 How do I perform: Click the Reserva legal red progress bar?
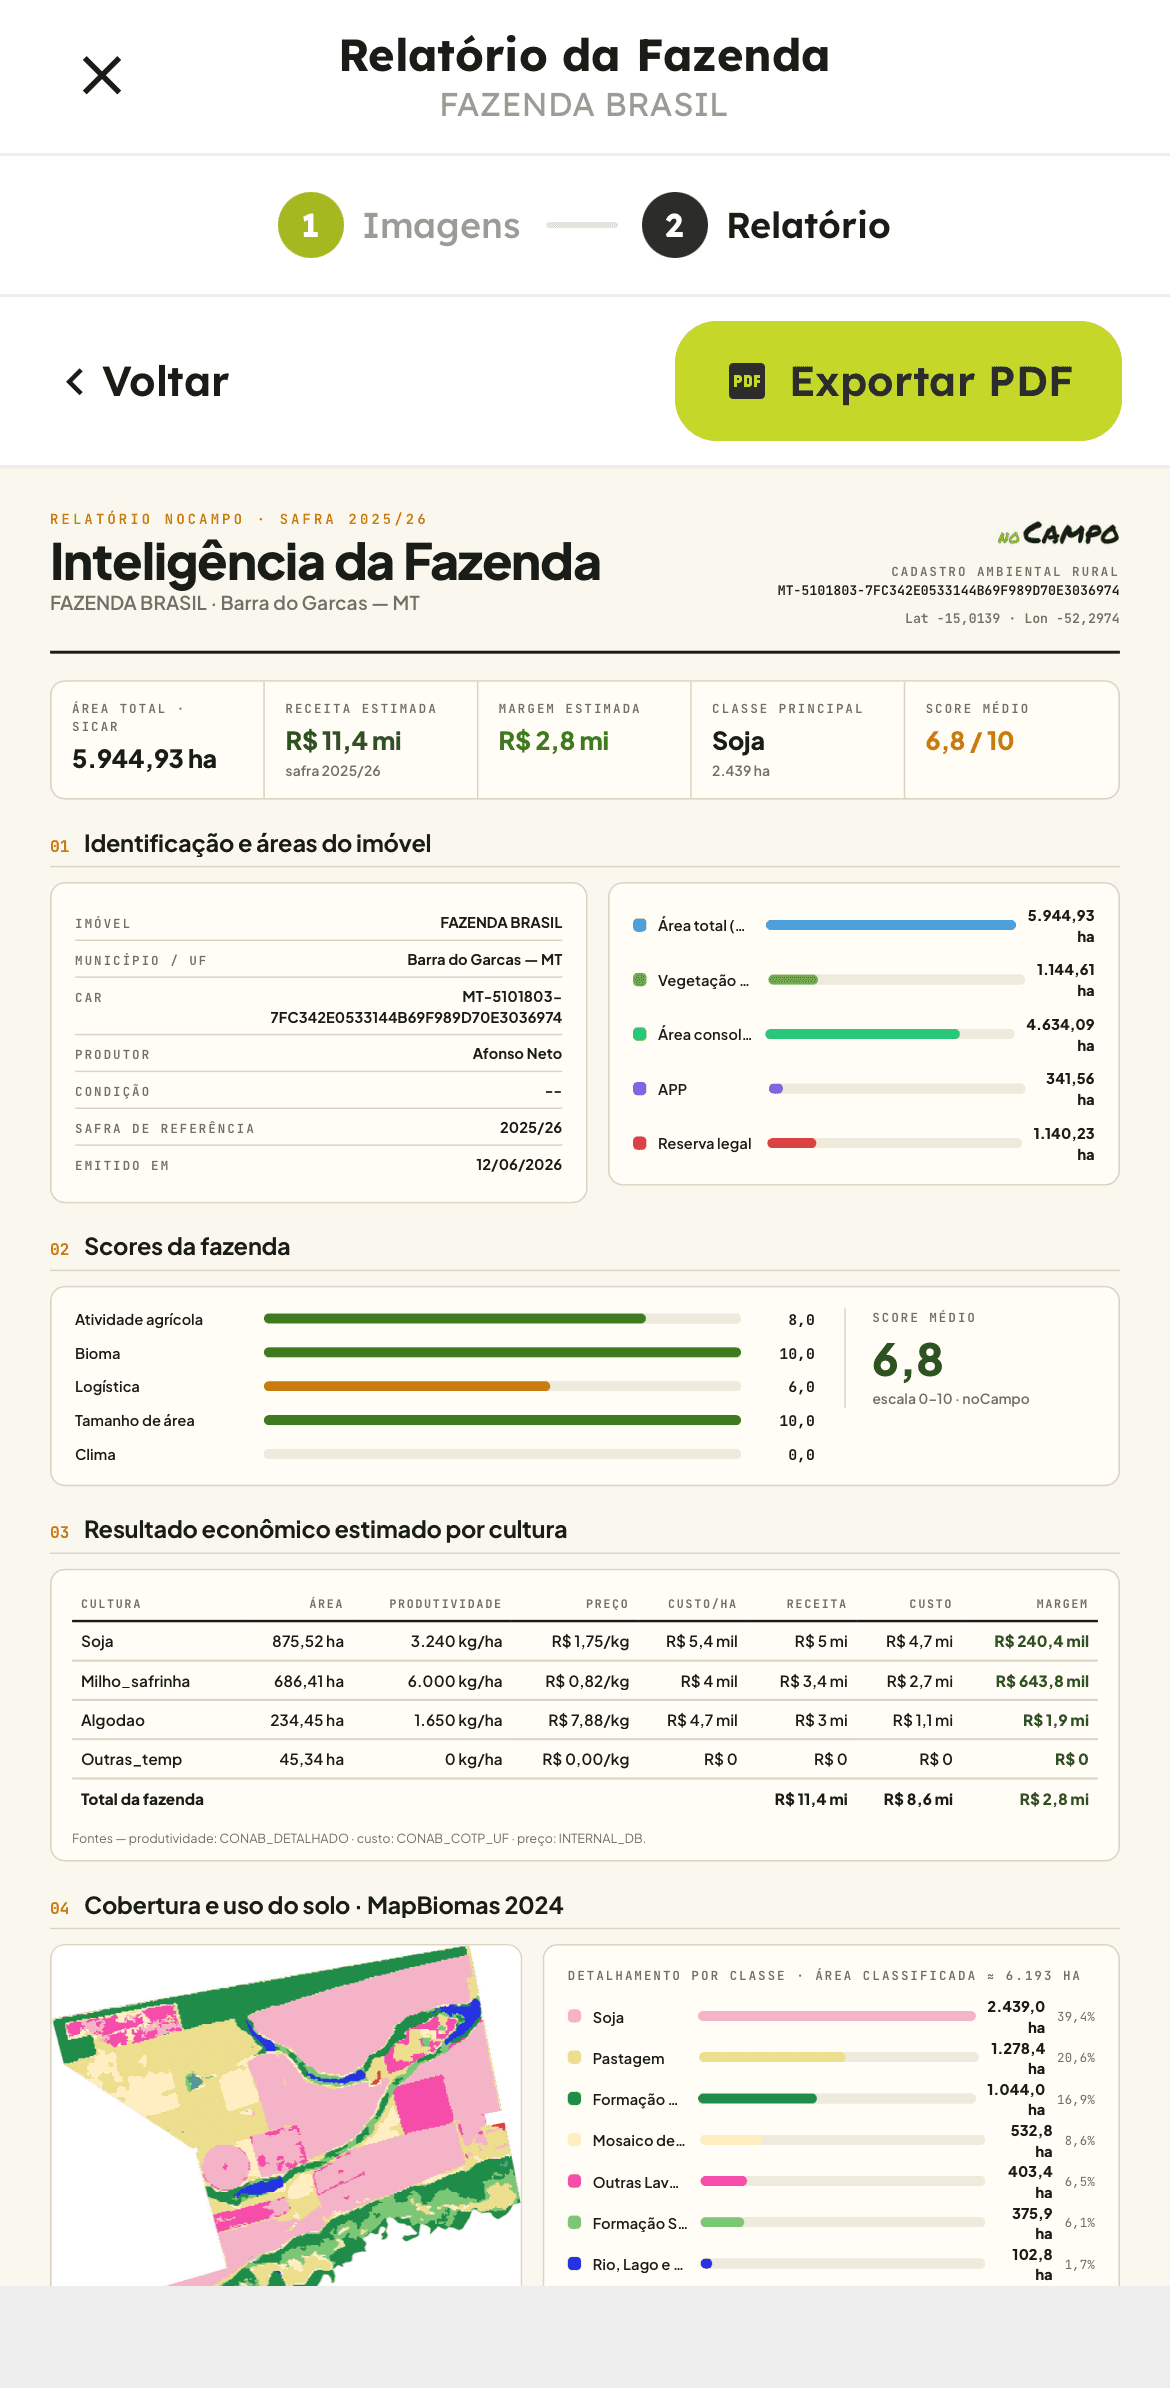[x=894, y=1143]
